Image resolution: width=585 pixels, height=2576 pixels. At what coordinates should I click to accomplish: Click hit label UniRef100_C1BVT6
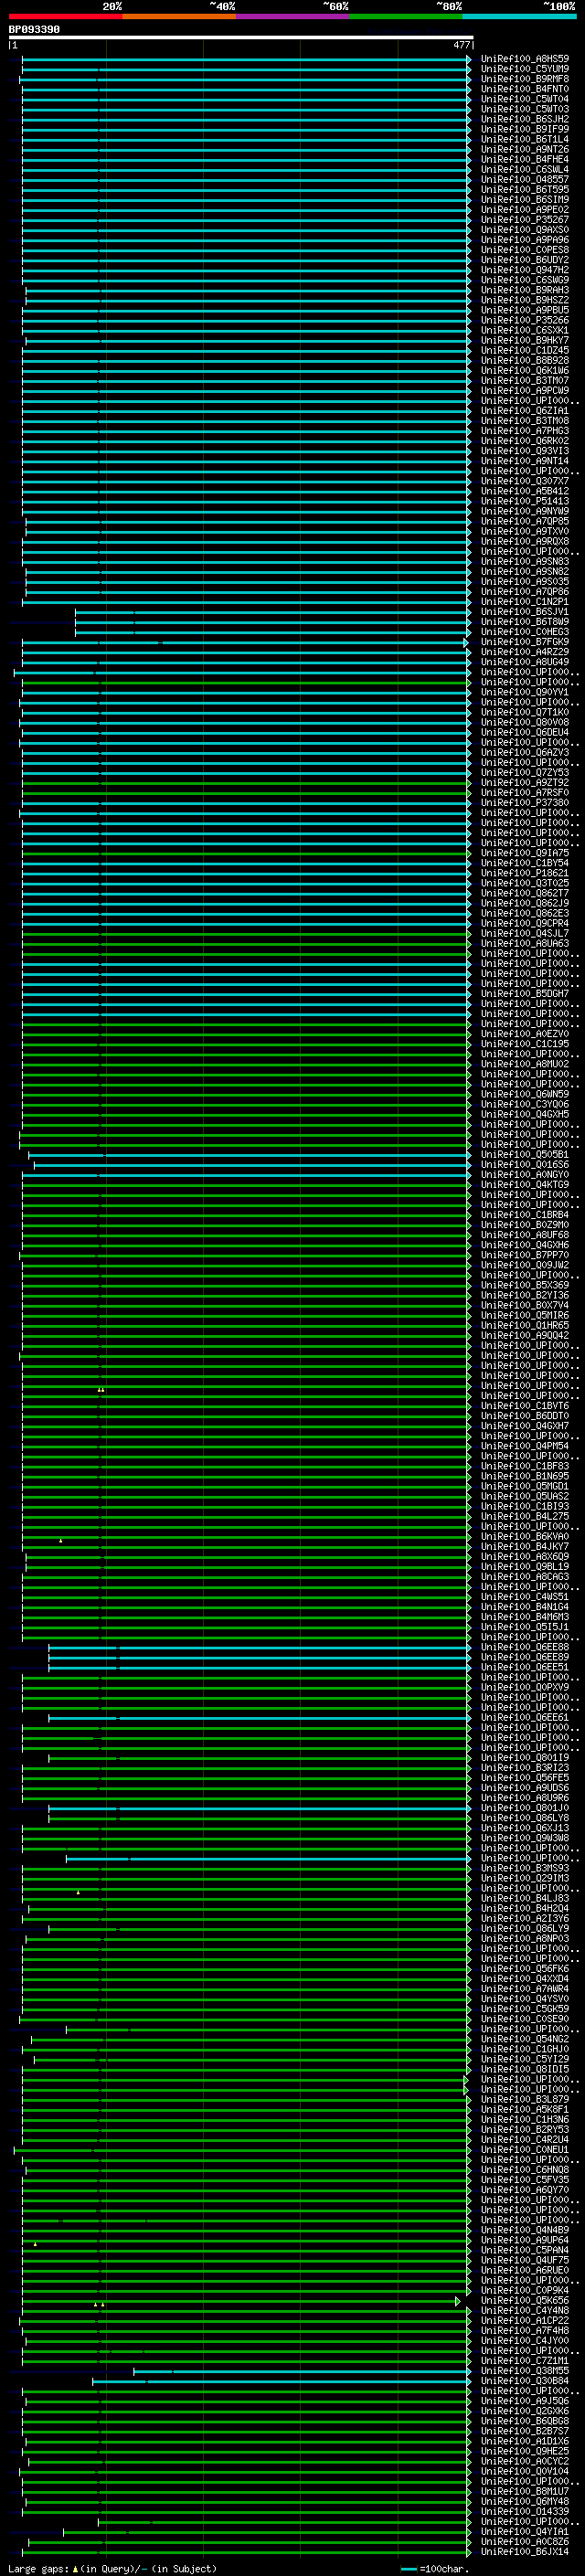[x=525, y=1406]
